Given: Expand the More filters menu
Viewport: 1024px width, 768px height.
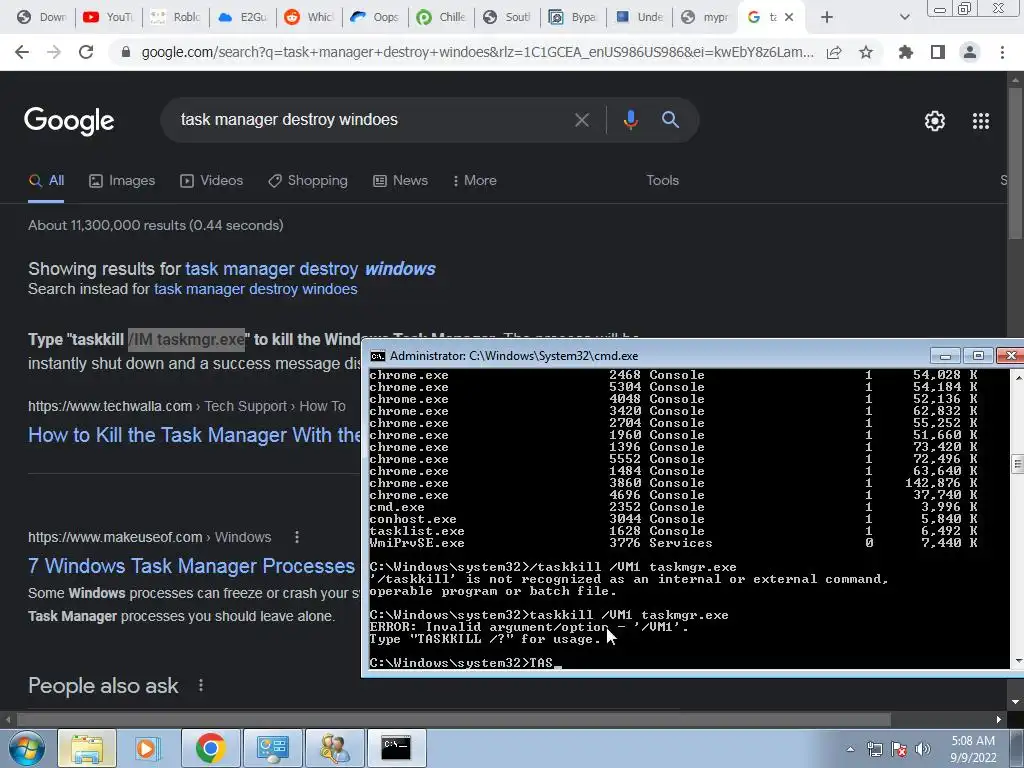Looking at the screenshot, I should (x=475, y=181).
